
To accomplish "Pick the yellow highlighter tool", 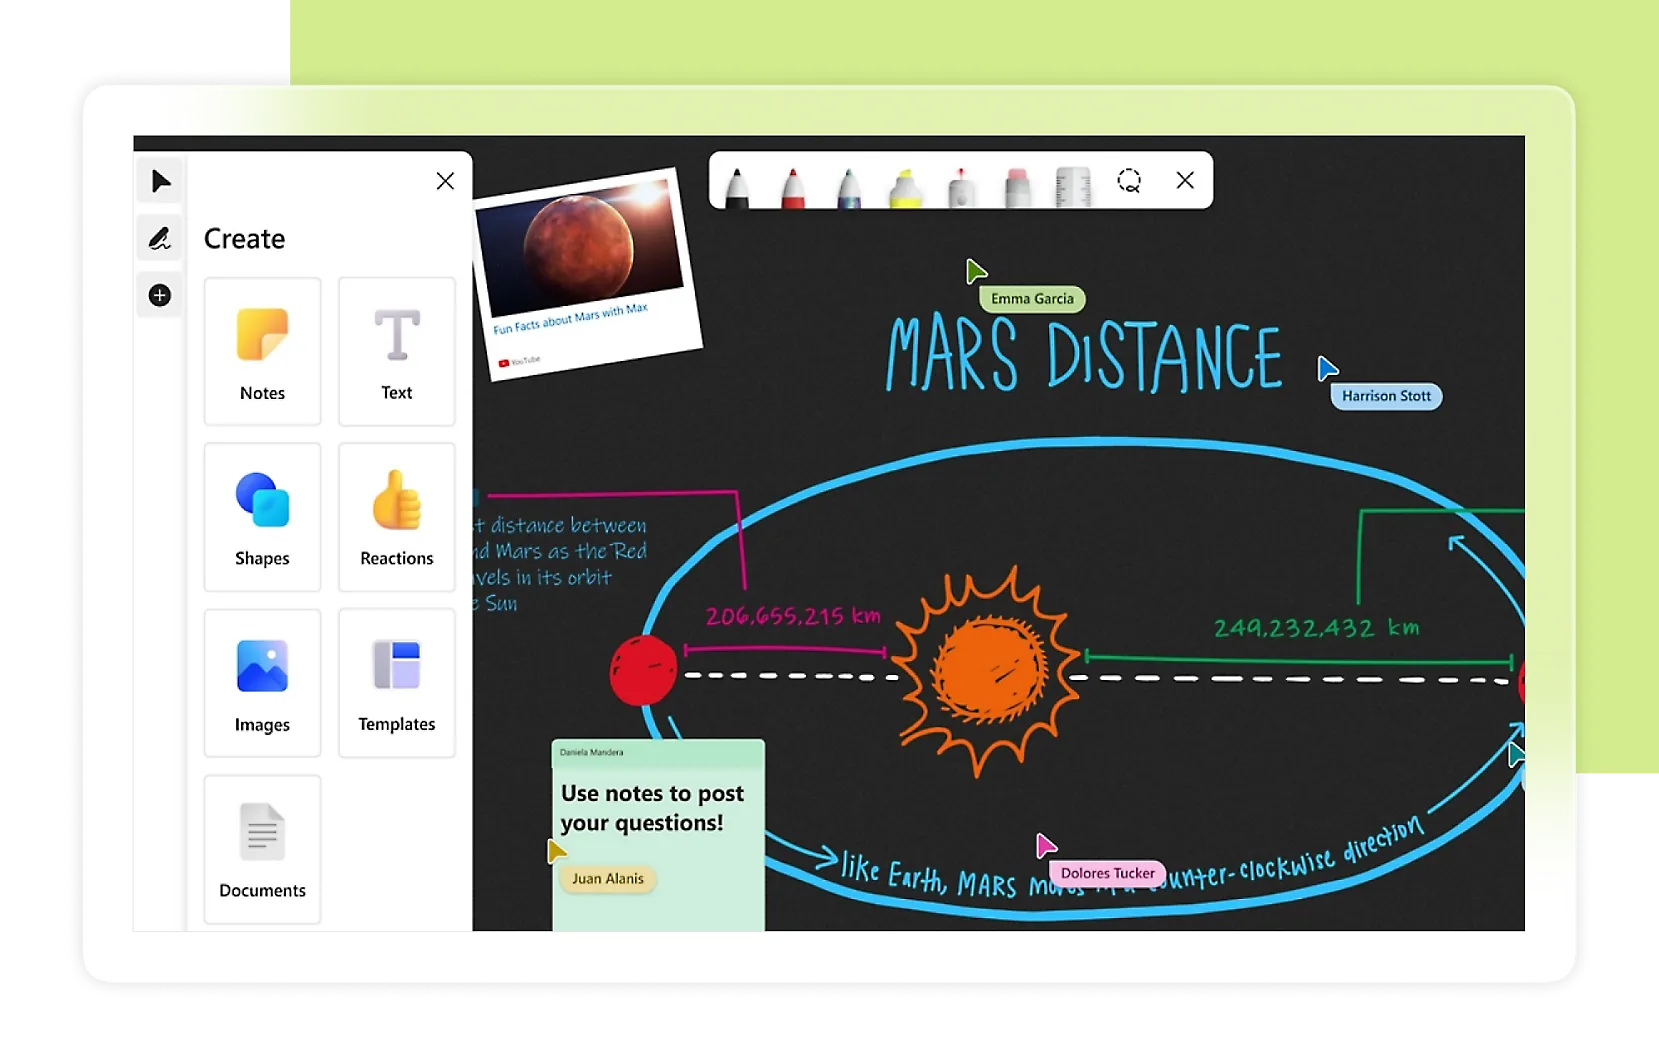I will [x=905, y=187].
